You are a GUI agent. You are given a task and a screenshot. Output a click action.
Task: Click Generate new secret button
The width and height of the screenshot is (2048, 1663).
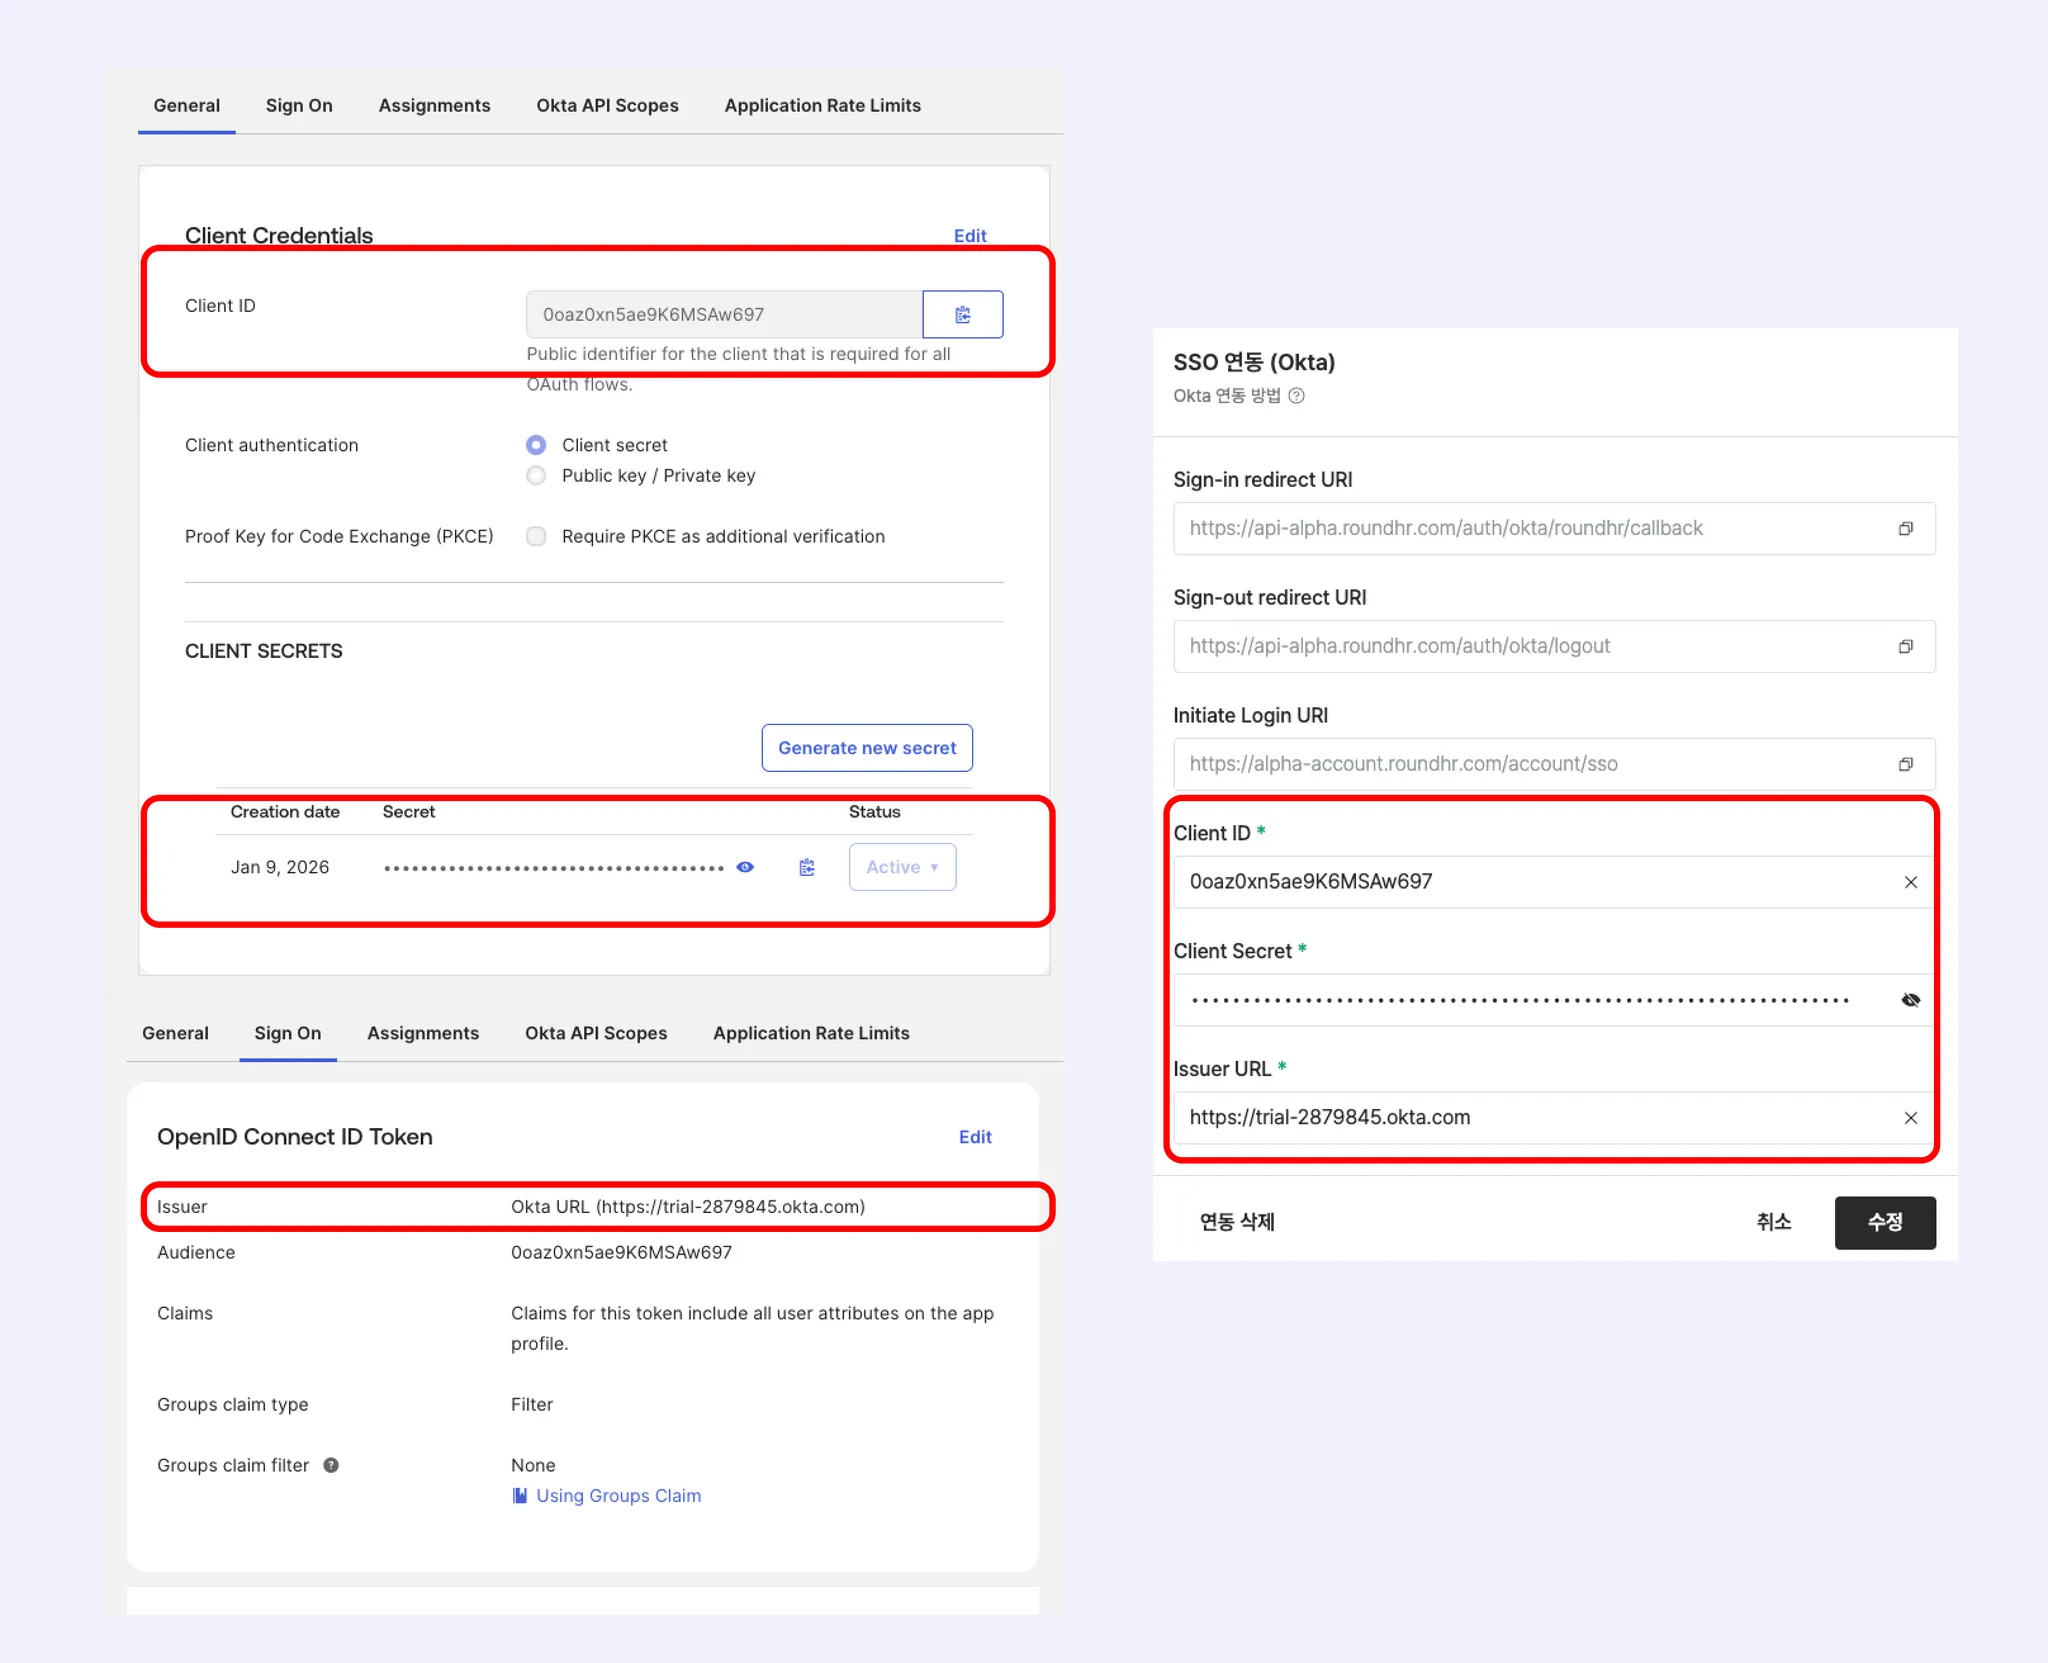[867, 748]
